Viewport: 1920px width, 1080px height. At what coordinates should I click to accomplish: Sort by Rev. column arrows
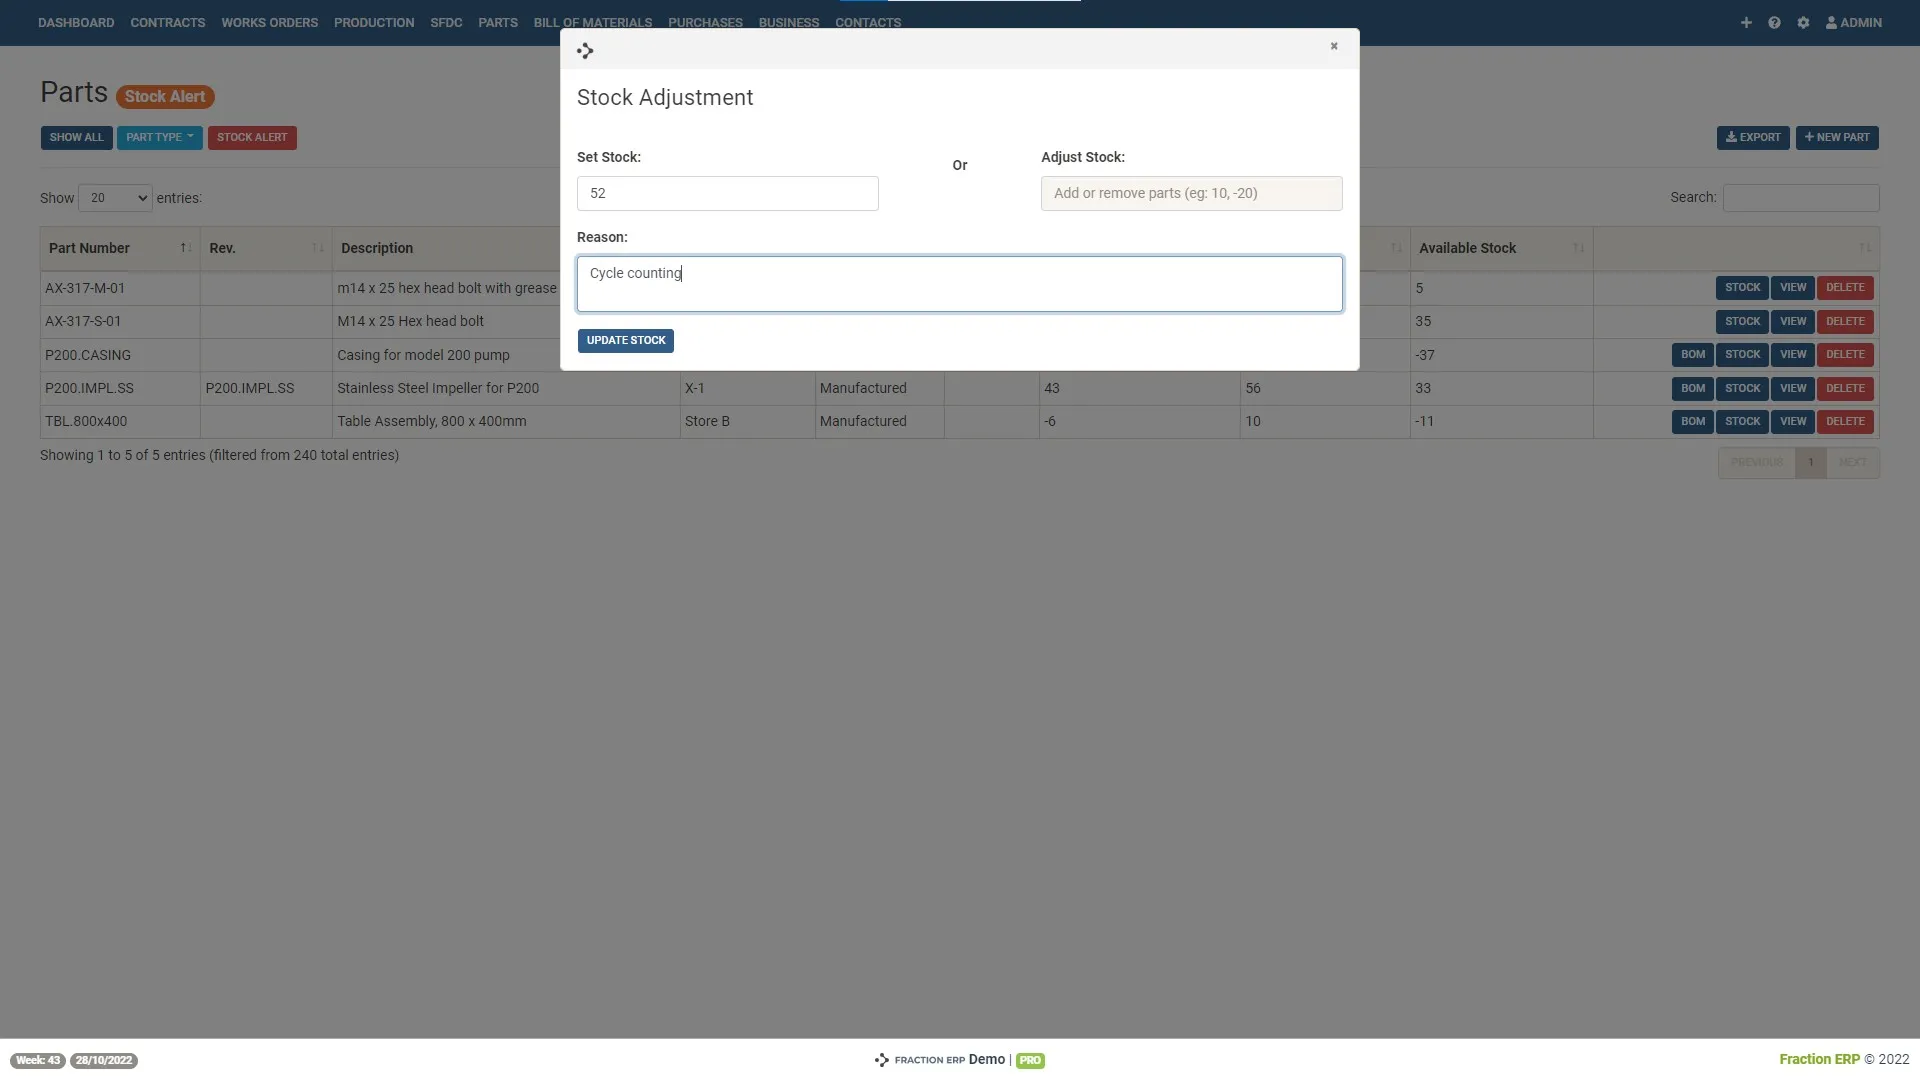pos(317,248)
